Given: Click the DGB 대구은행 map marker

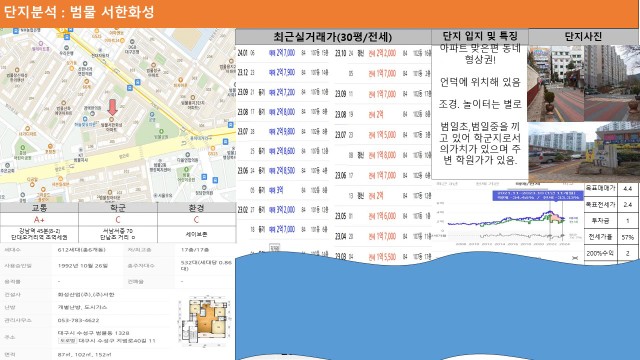Looking at the screenshot, I should 131,42.
